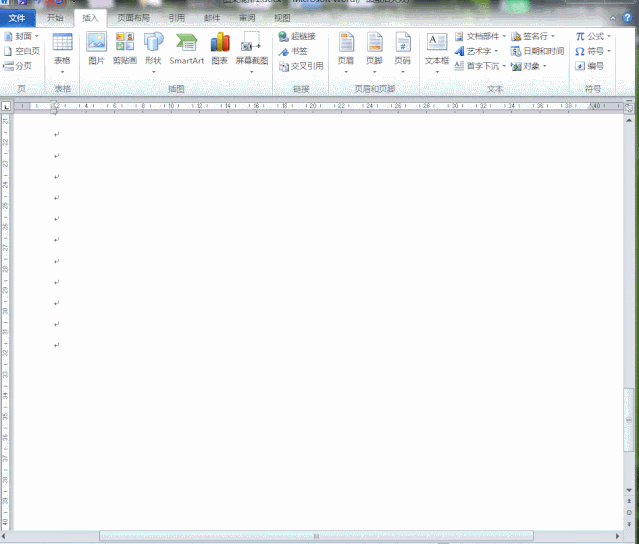Viewport: 639px width, 544px height.
Task: Expand the 页脚 dropdown arrow
Action: [x=374, y=72]
